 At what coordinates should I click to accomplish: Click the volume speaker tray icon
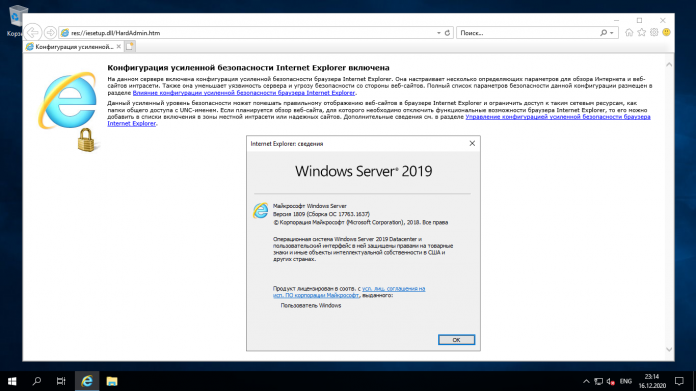[611, 381]
